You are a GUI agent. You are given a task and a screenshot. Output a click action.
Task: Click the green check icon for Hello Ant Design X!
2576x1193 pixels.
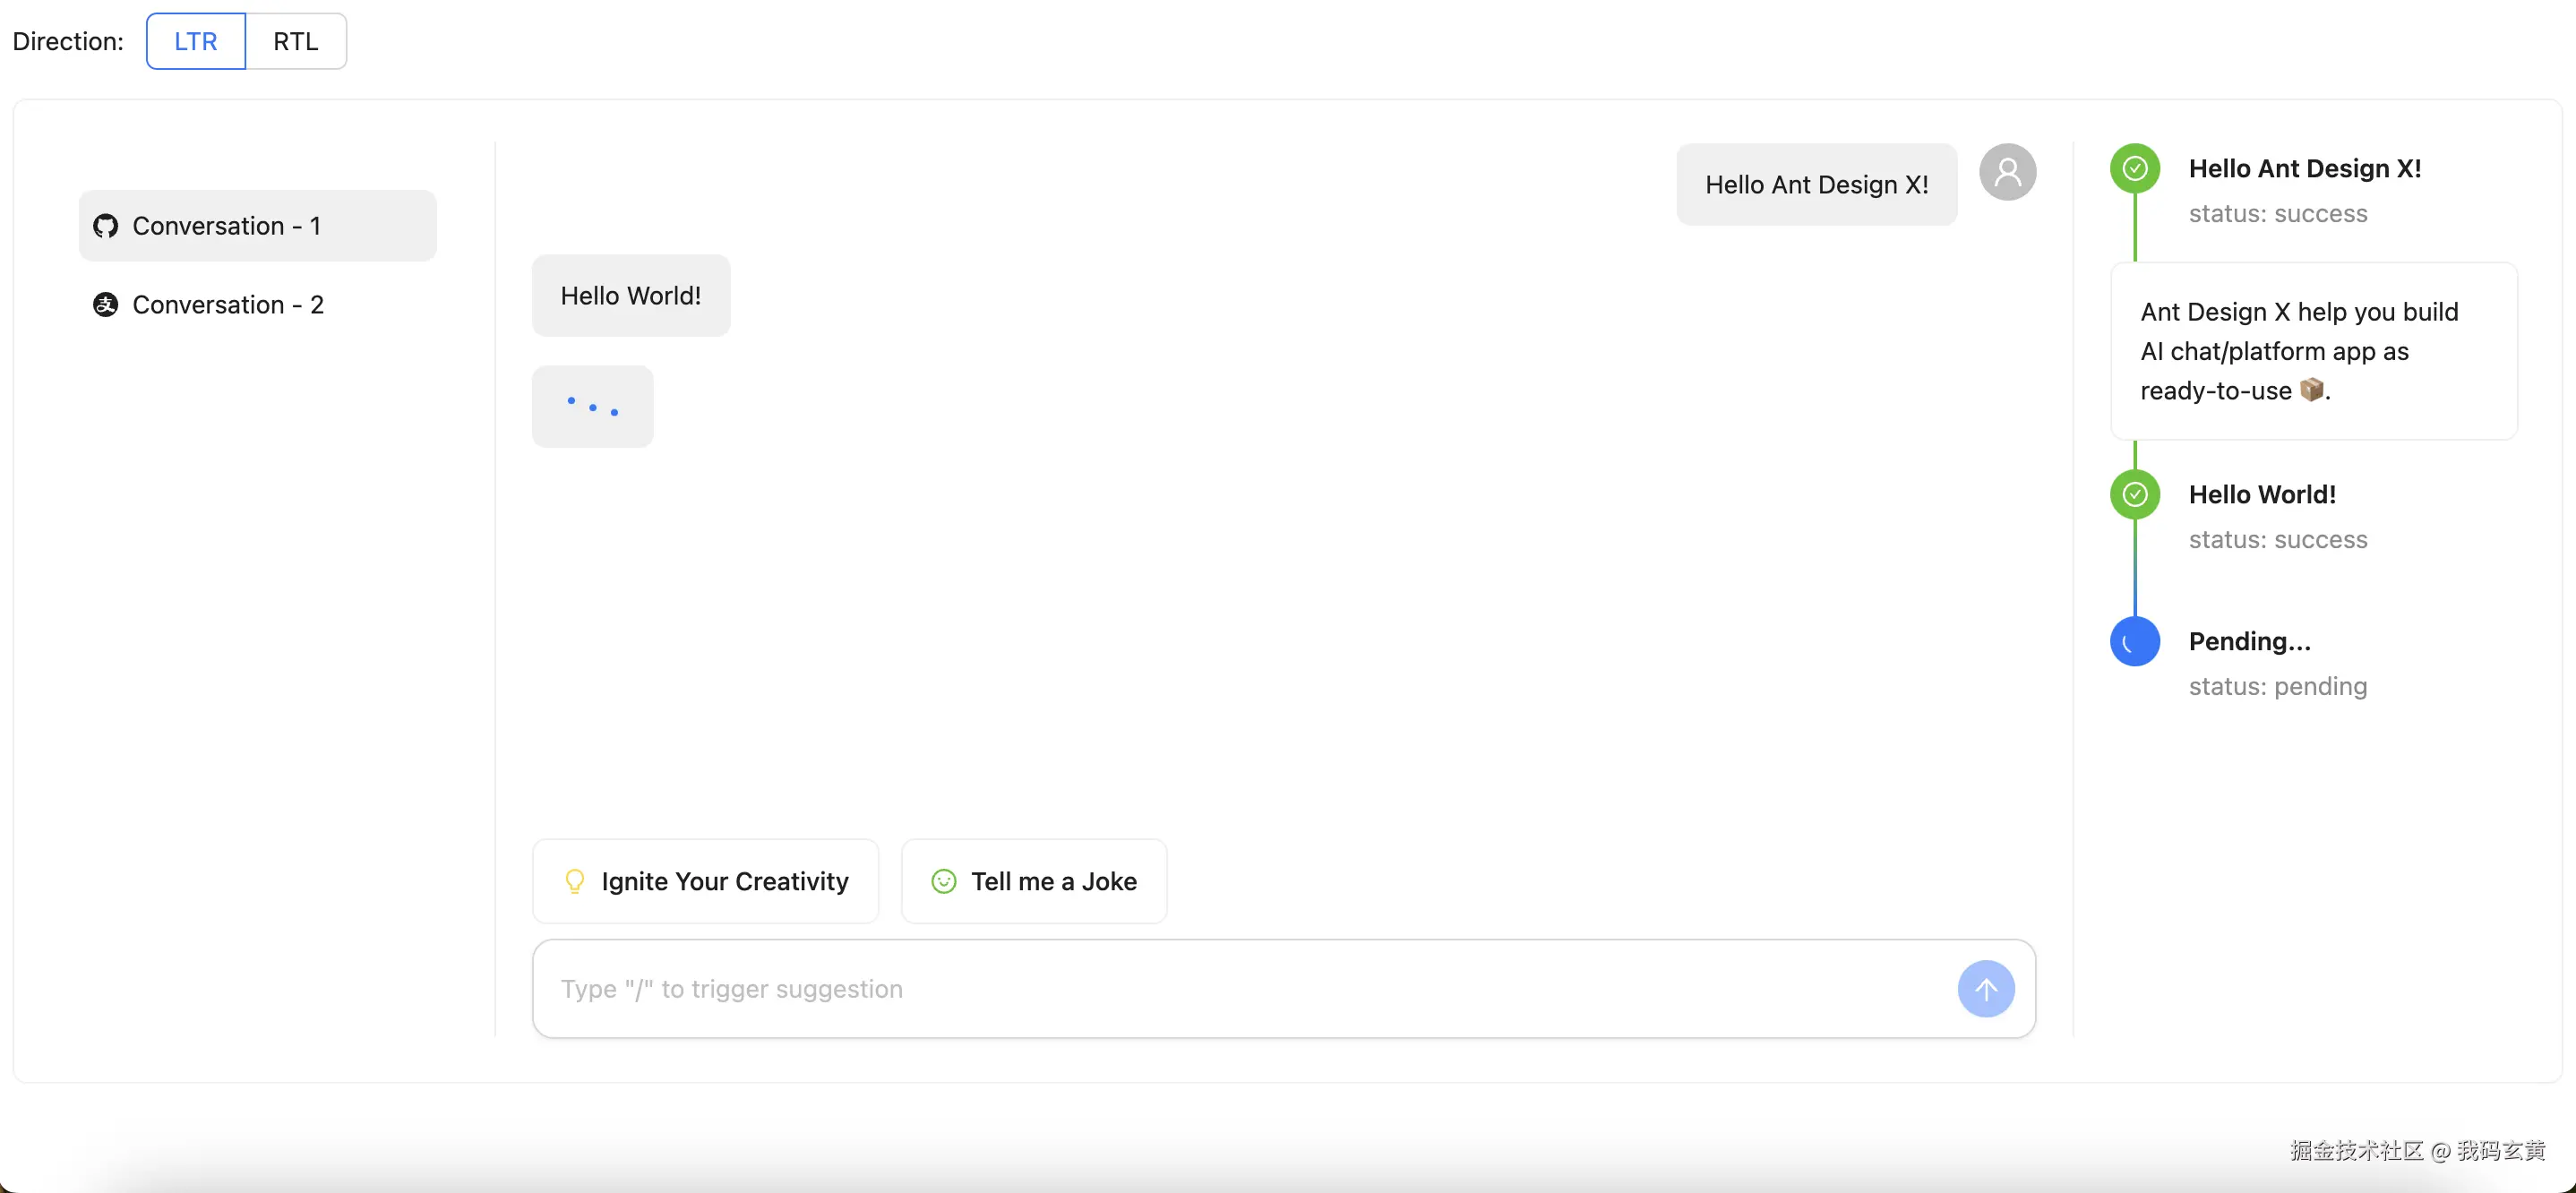[x=2134, y=168]
